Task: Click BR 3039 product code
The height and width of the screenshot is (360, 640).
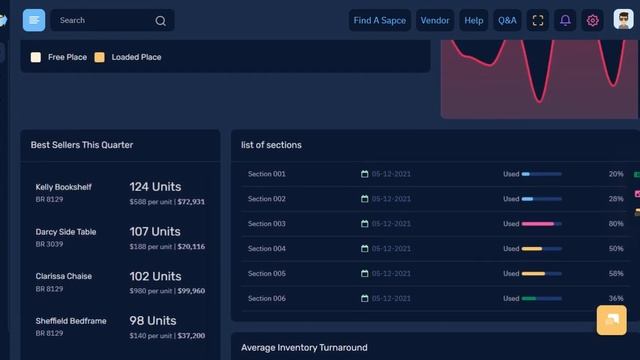Action: (49, 244)
